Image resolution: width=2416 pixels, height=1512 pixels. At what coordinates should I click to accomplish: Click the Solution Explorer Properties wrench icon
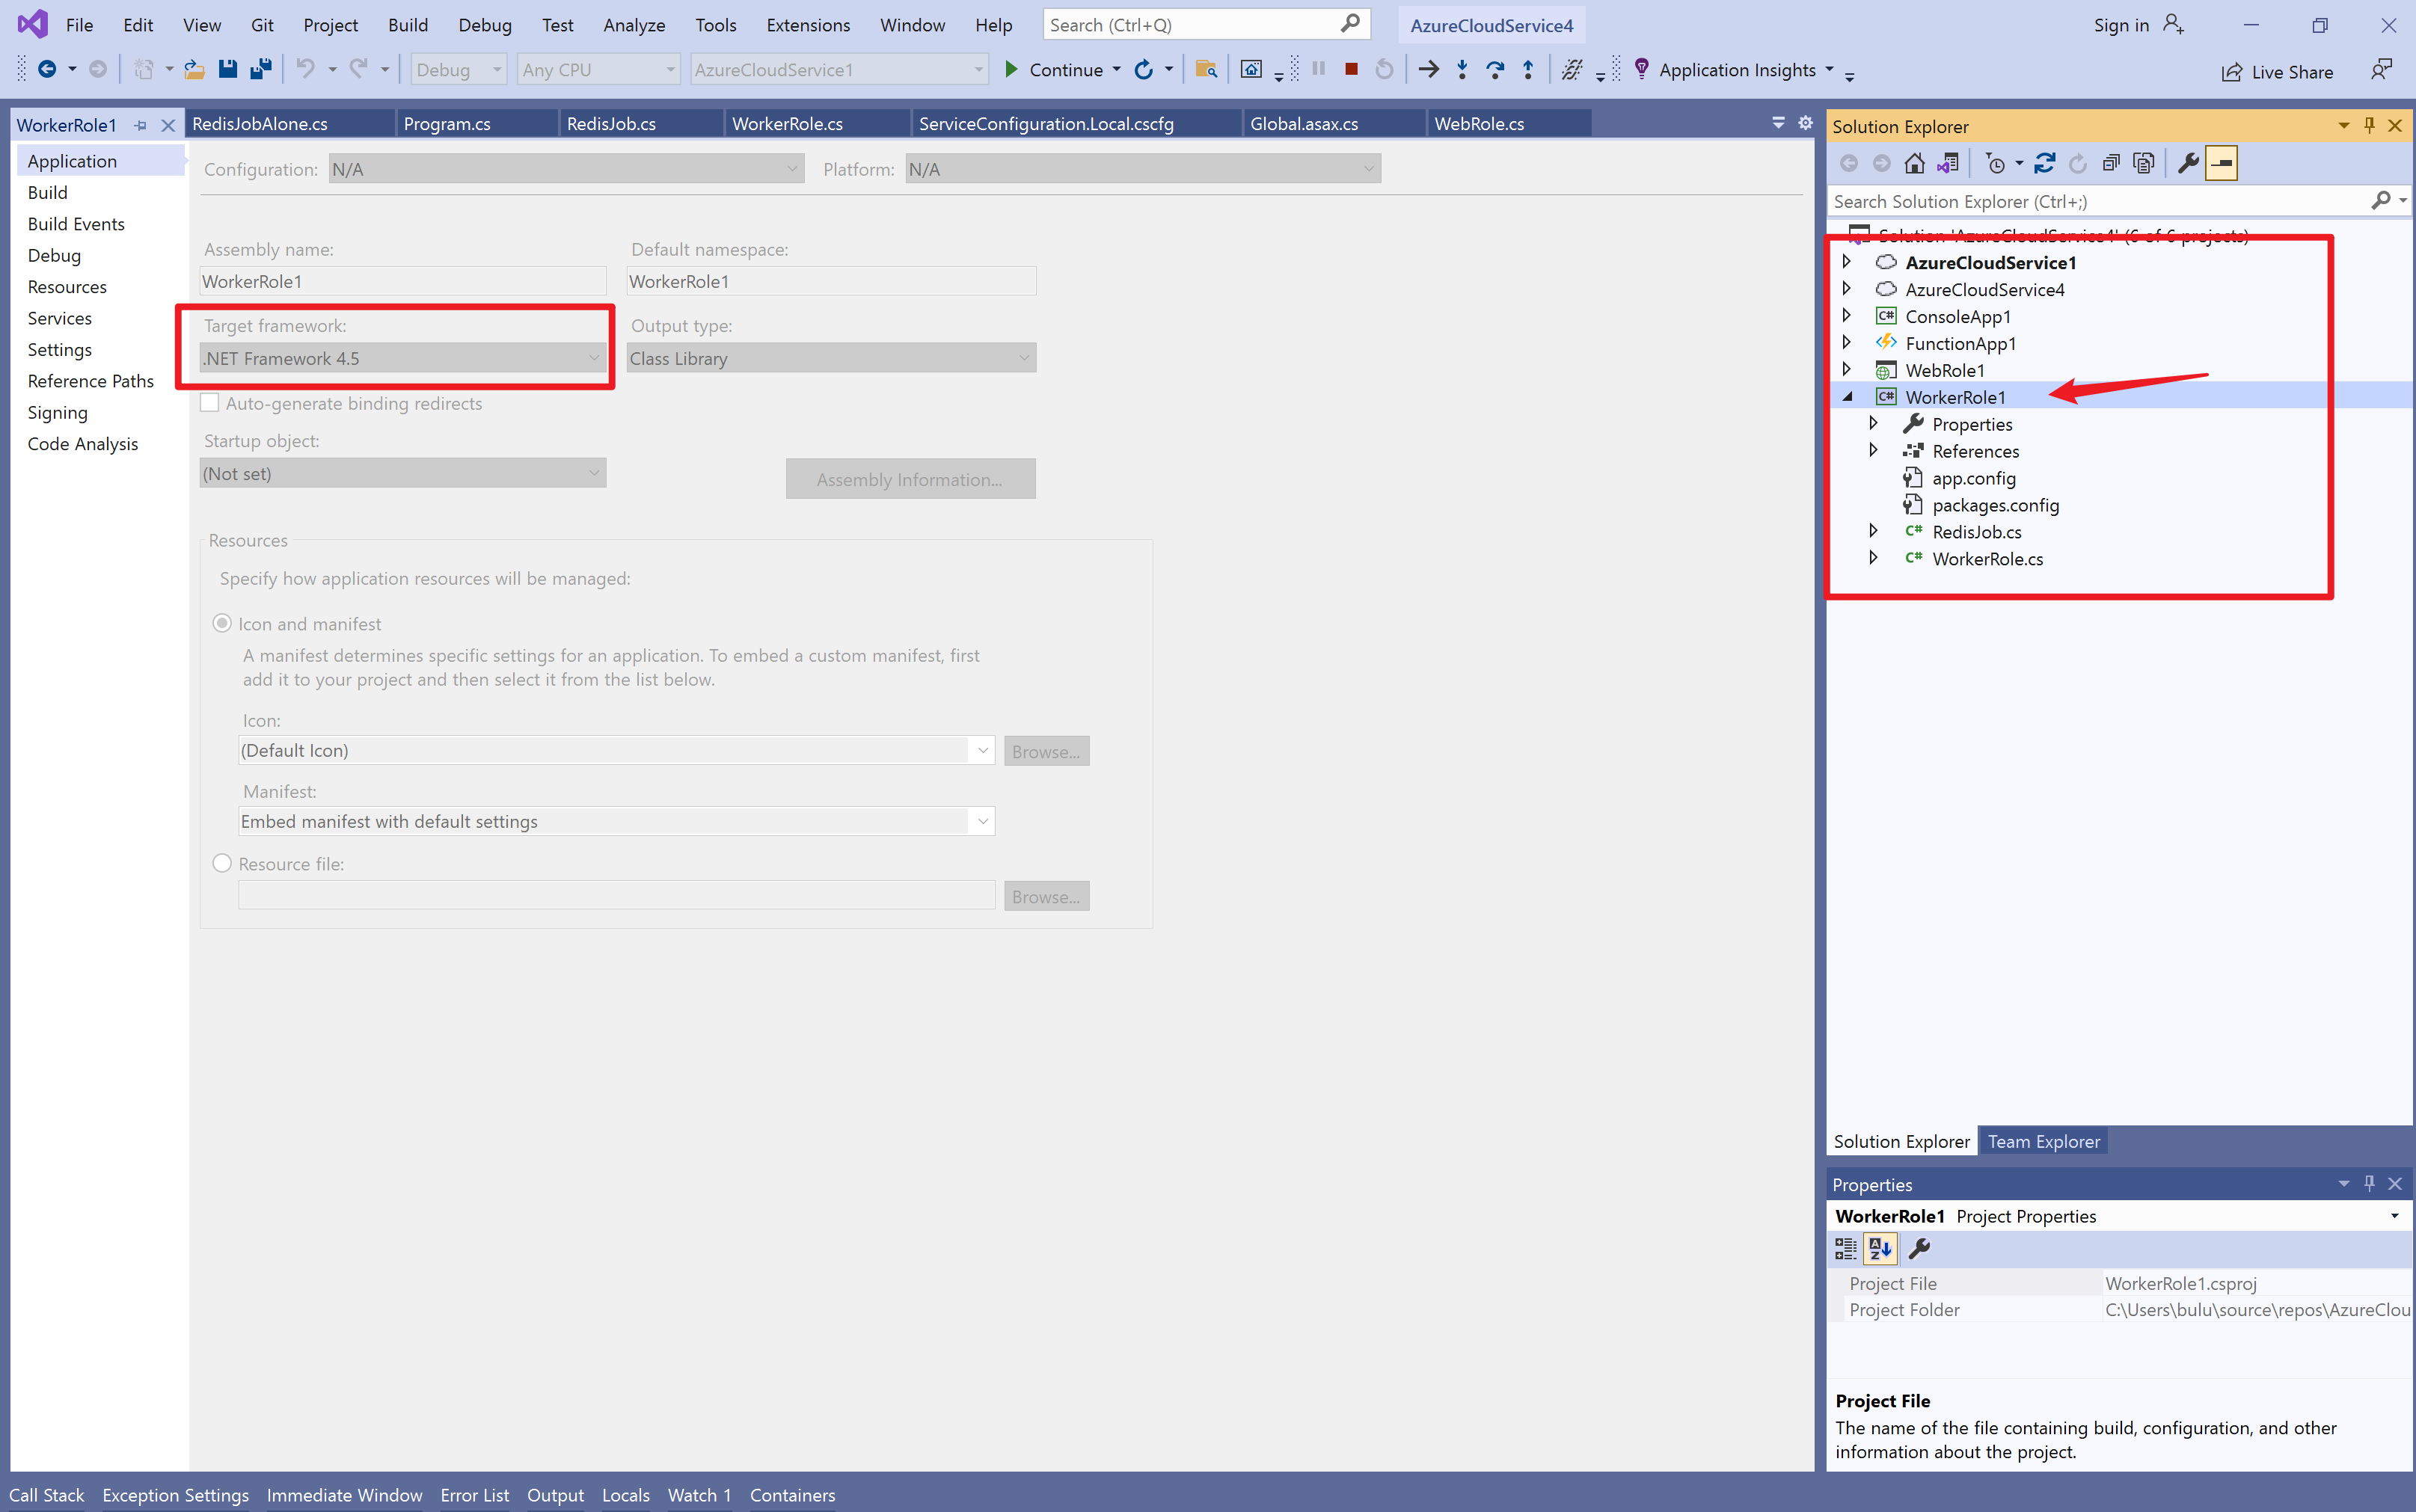(x=2188, y=163)
